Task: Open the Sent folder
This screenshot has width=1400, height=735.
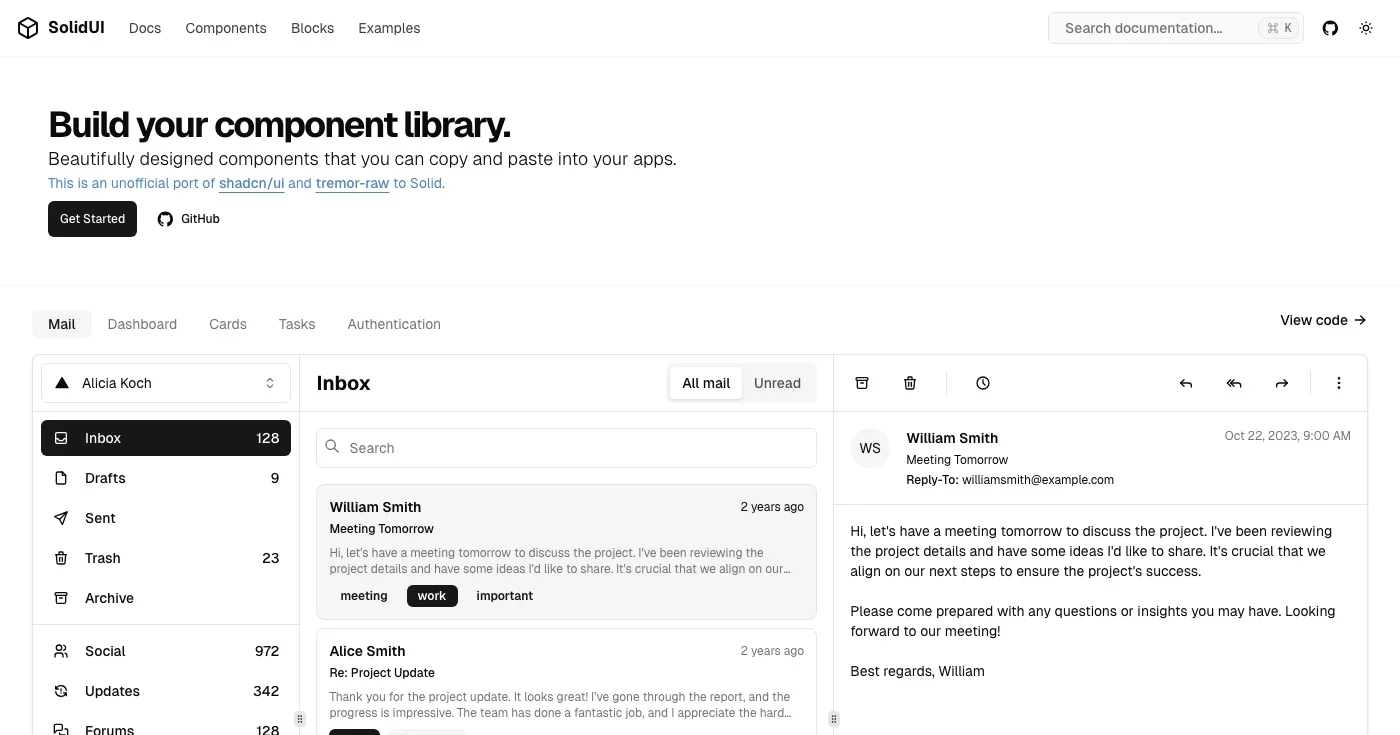Action: tap(166, 518)
